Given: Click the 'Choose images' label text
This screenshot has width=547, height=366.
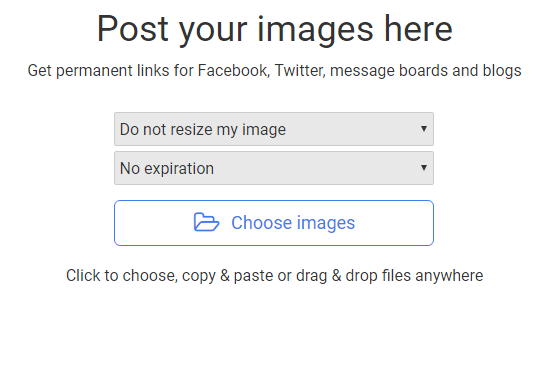Looking at the screenshot, I should coord(293,223).
